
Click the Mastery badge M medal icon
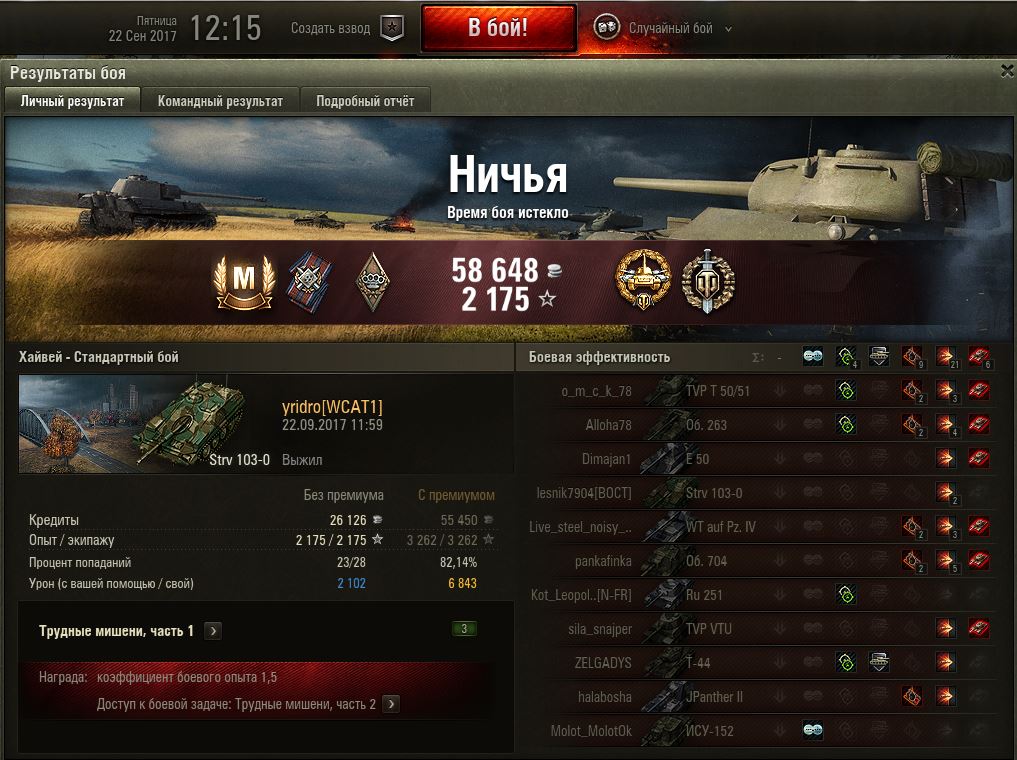pyautogui.click(x=245, y=283)
